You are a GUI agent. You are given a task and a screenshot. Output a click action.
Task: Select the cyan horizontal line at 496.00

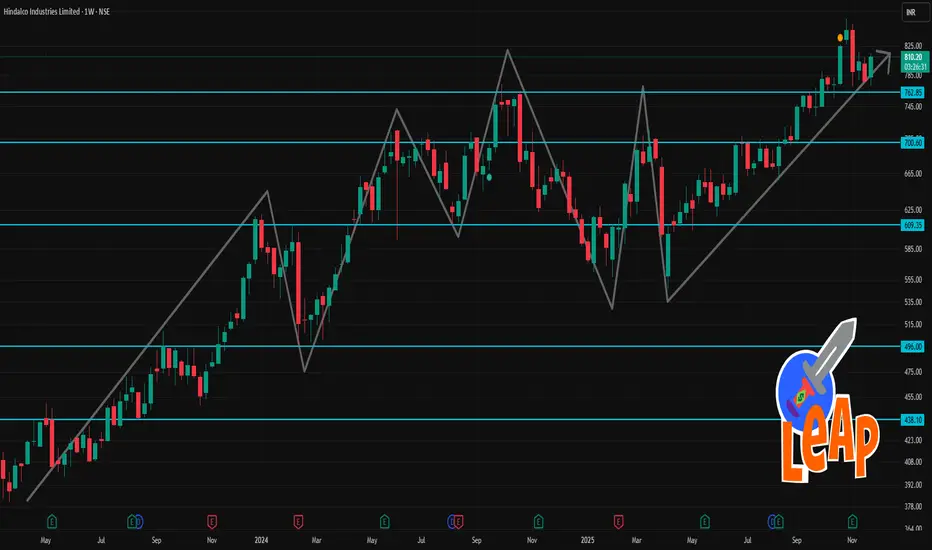coord(451,346)
